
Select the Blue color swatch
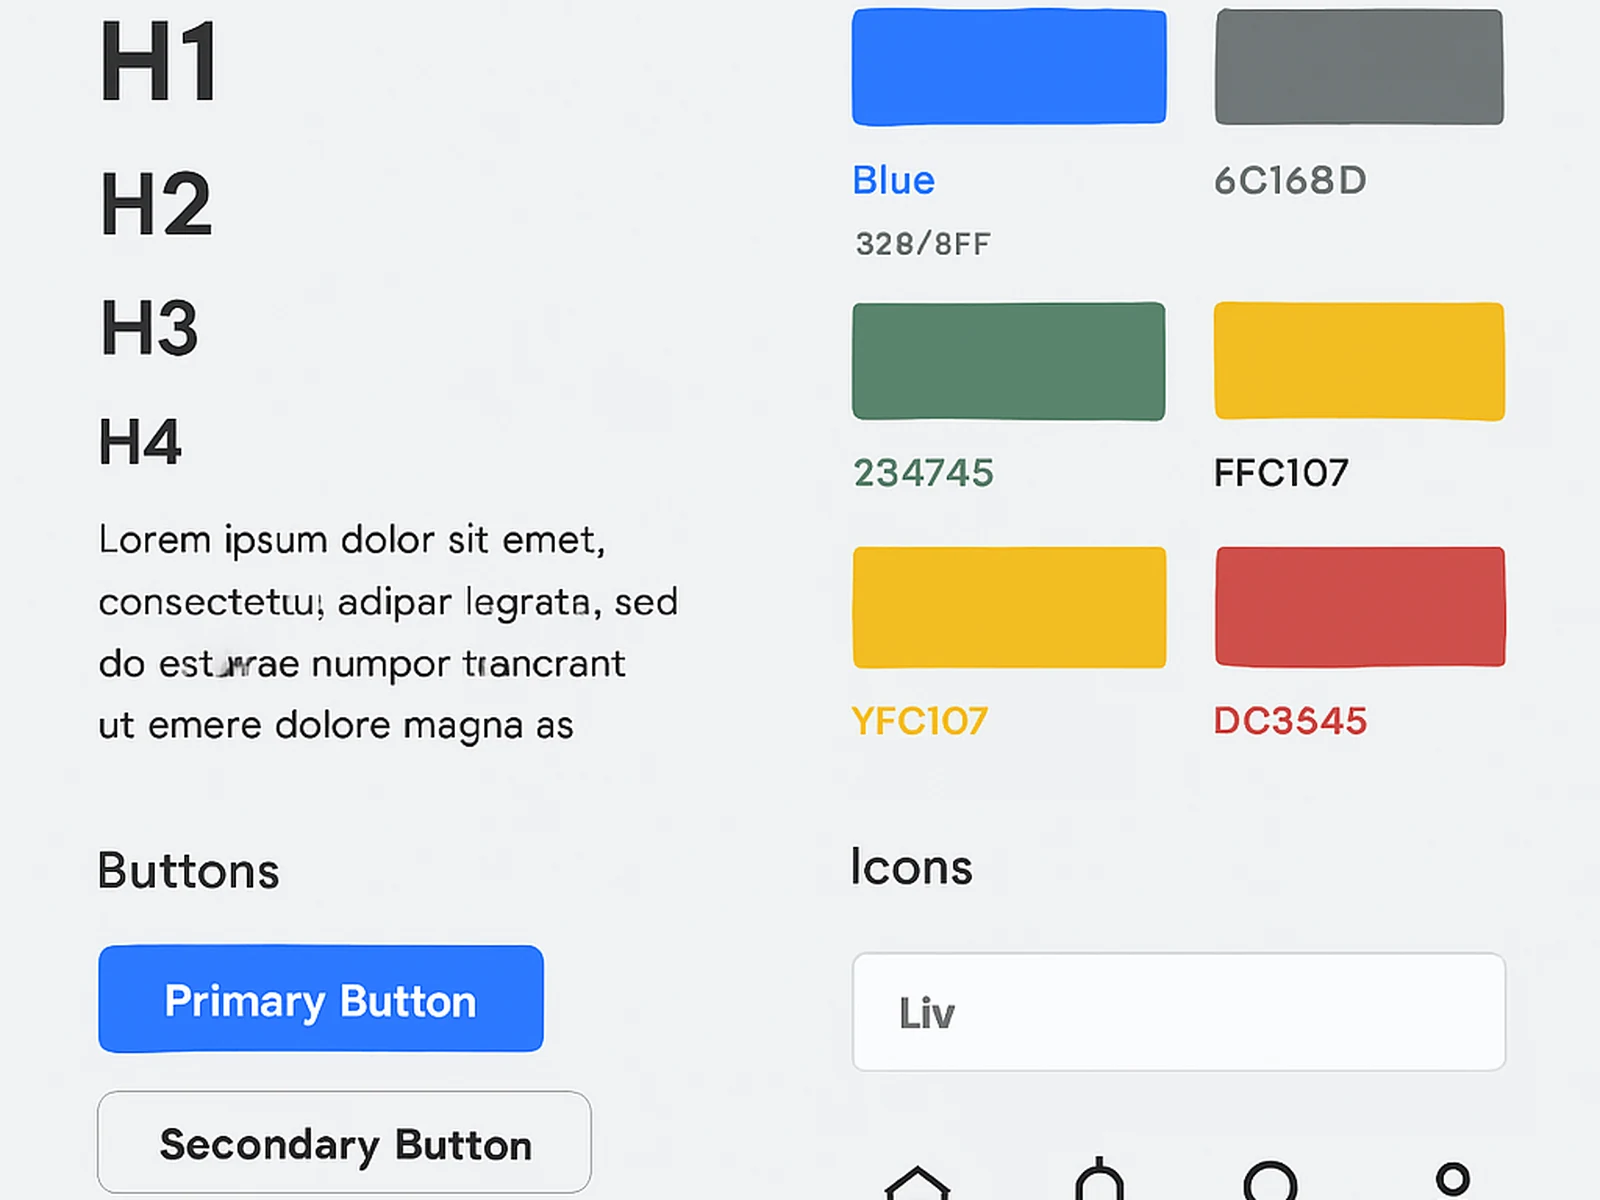pos(1008,65)
